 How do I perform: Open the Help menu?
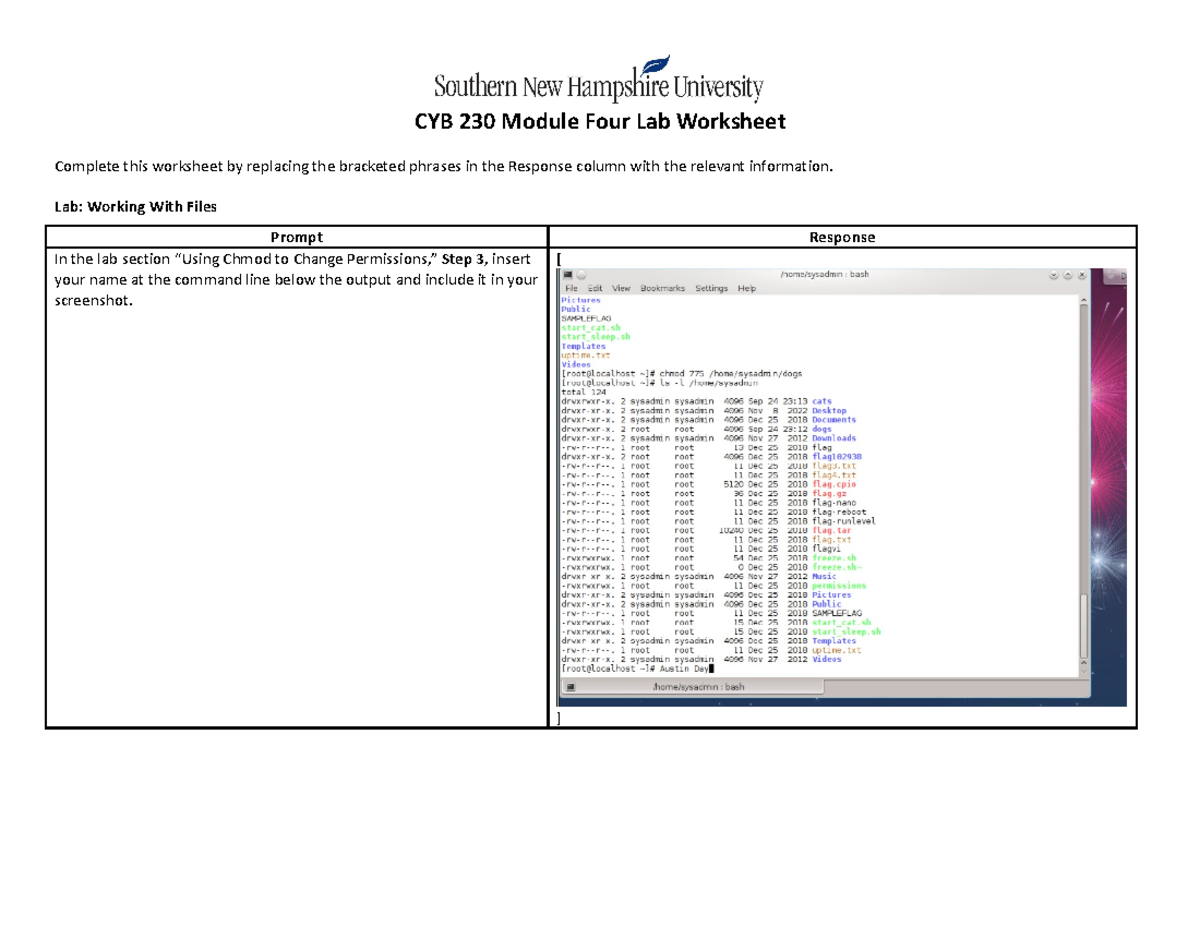pos(747,288)
